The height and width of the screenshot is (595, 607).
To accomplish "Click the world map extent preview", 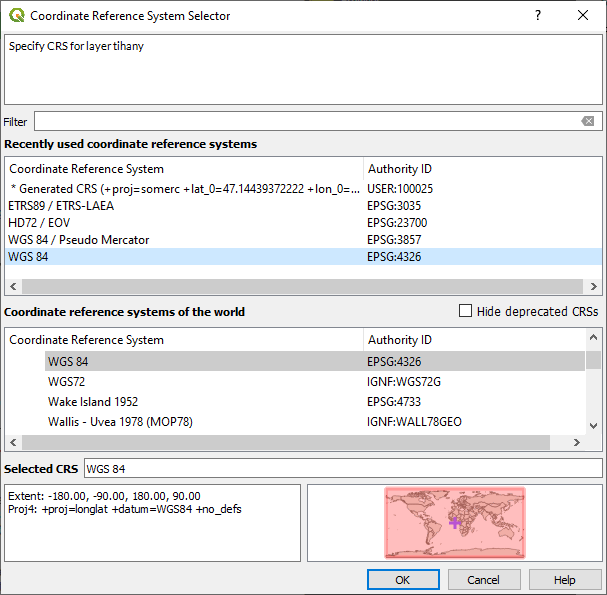I will pyautogui.click(x=455, y=523).
